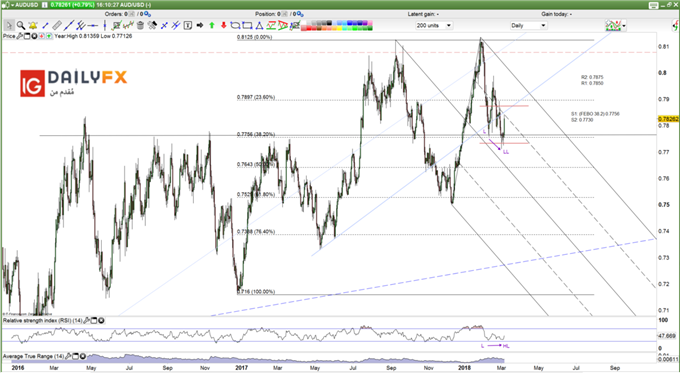Select the blue segment line tool
The width and height of the screenshot is (680, 373).
tap(45, 26)
